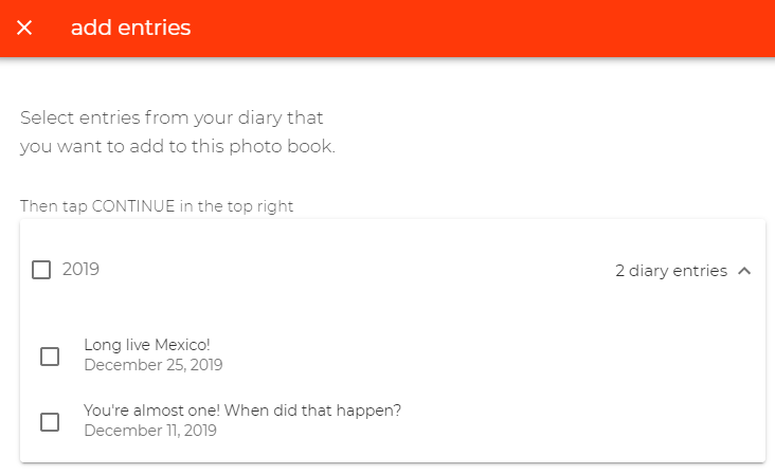The height and width of the screenshot is (474, 775).
Task: Click empty middle of the 2019 header row
Action: coord(350,270)
